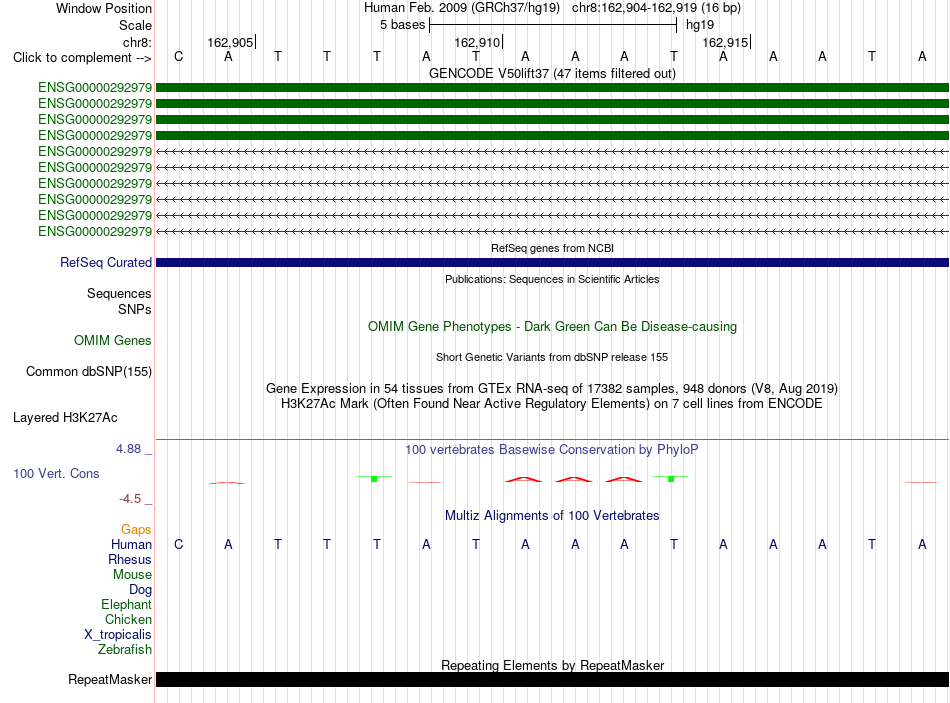950x703 pixels.
Task: Click the H3K27Ac Mark ENCODE track title
Action: click(x=552, y=404)
